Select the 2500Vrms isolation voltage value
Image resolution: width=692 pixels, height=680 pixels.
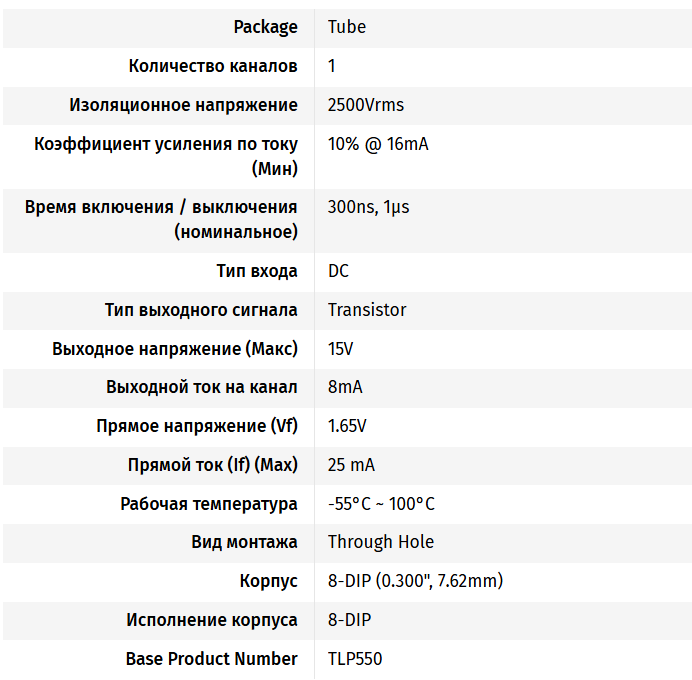(x=366, y=105)
